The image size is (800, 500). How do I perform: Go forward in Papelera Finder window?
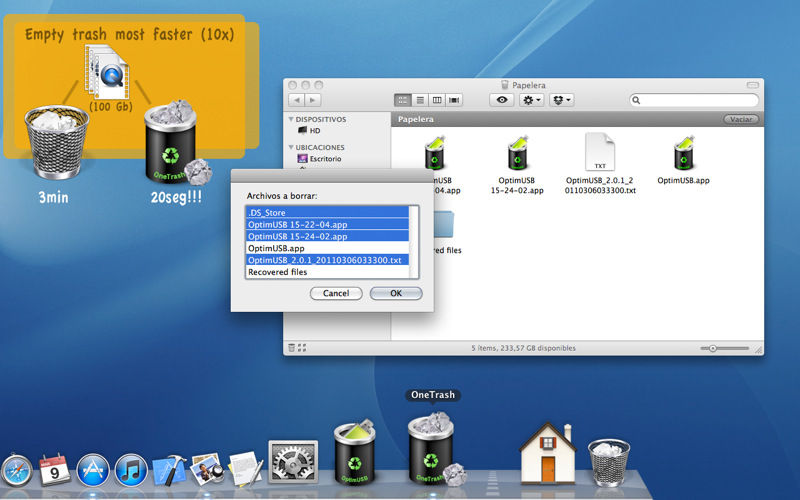pyautogui.click(x=313, y=100)
